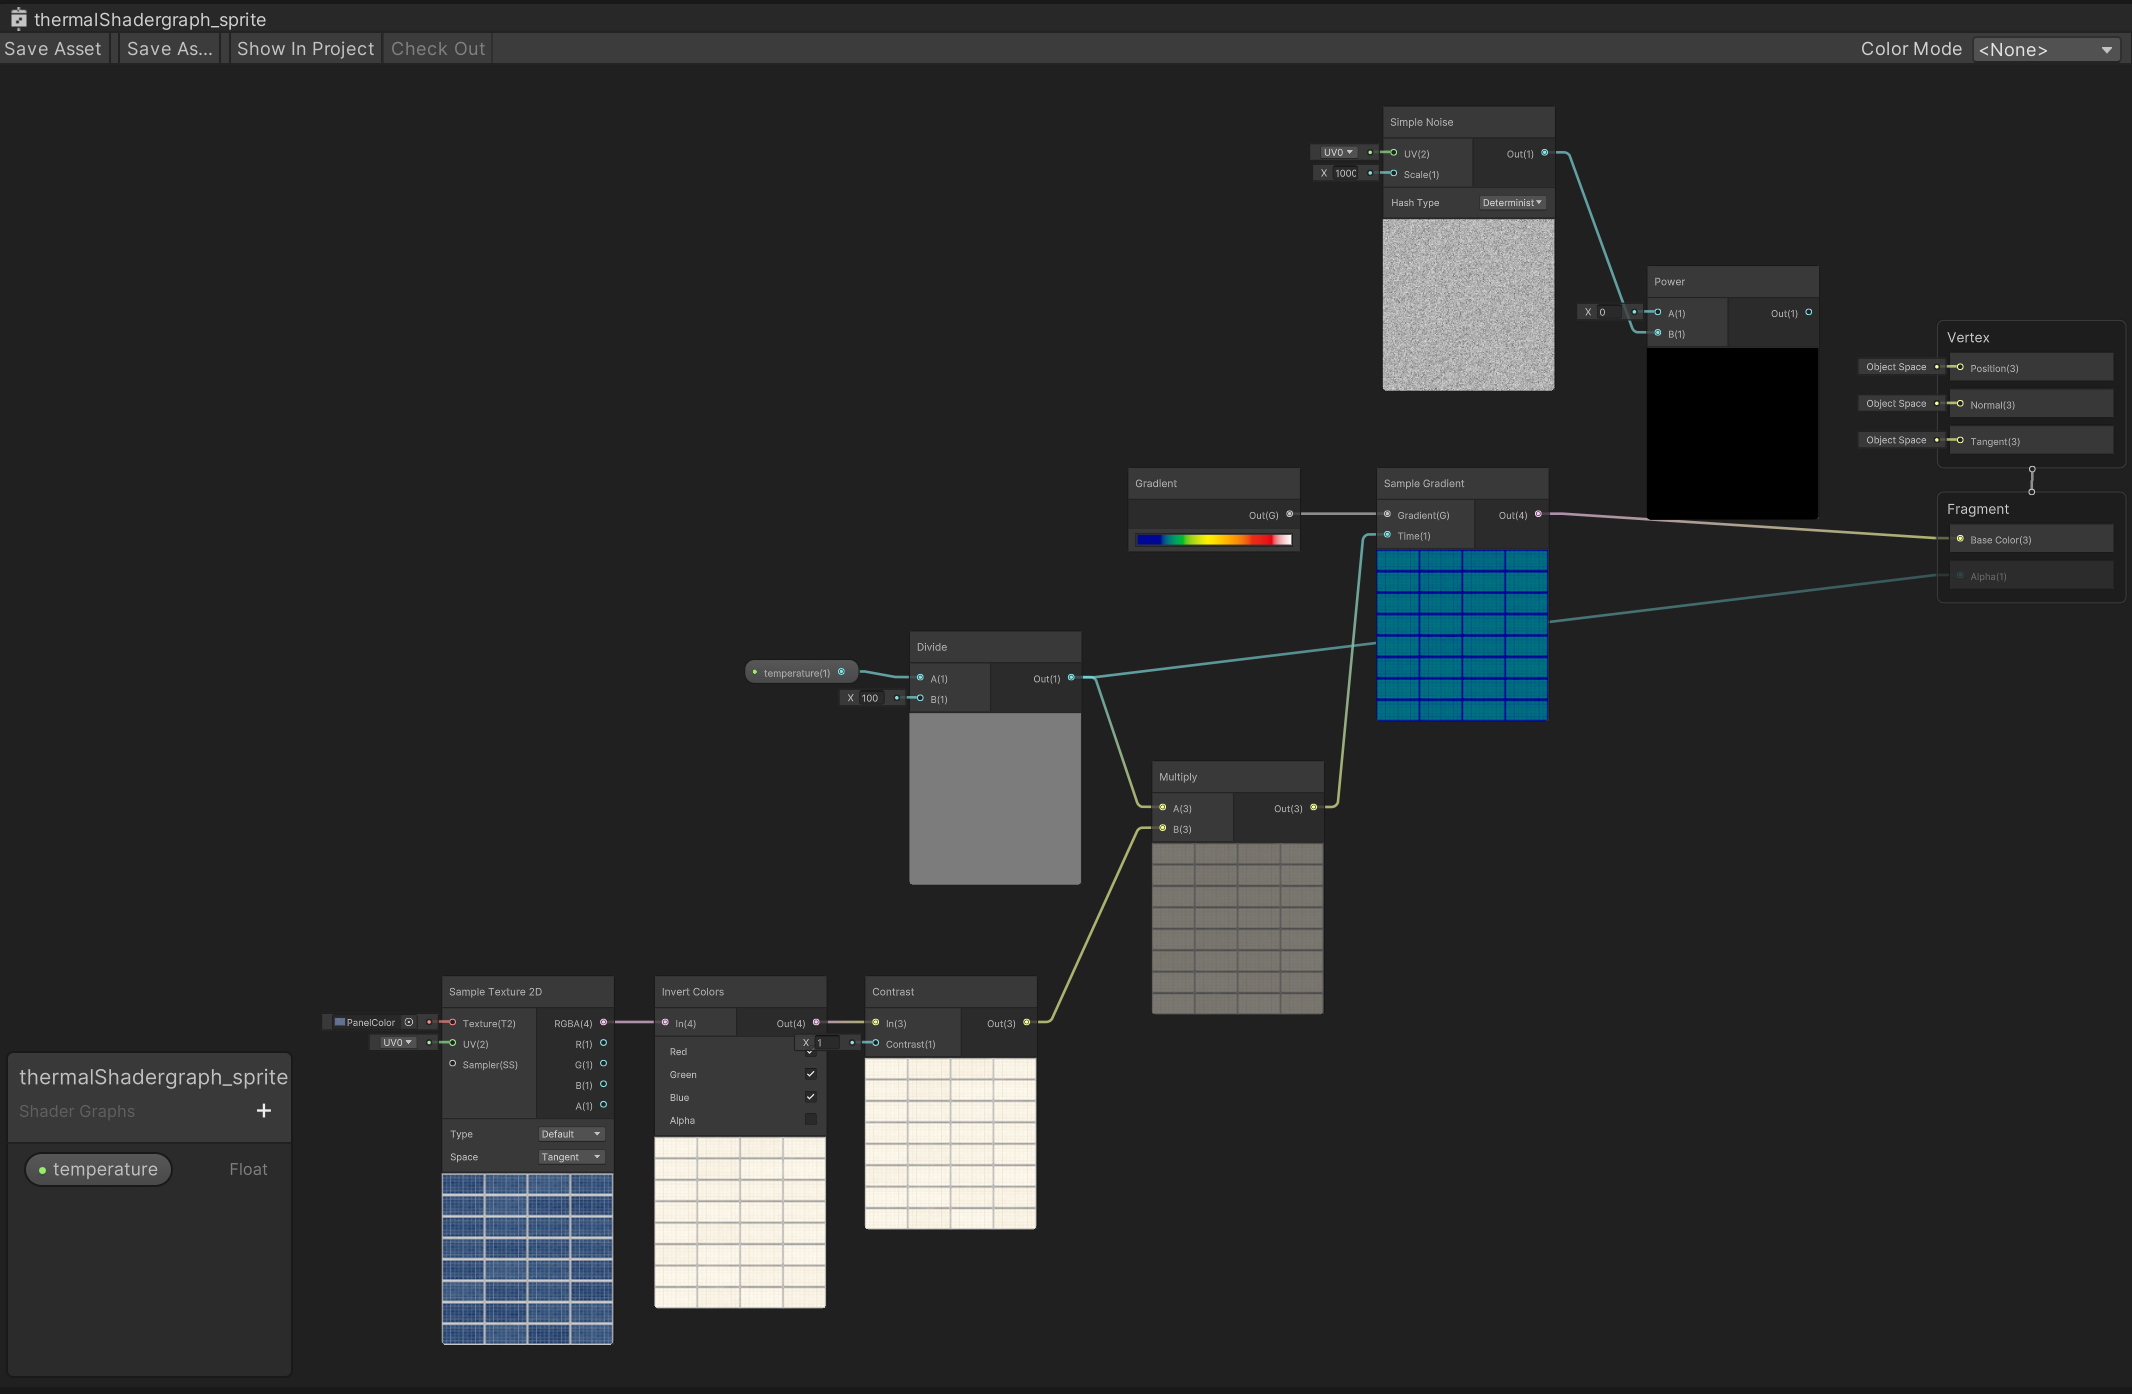Open Hash Type dropdown on Simple Noise
Screen dimensions: 2132x1394
pyautogui.click(x=1511, y=203)
